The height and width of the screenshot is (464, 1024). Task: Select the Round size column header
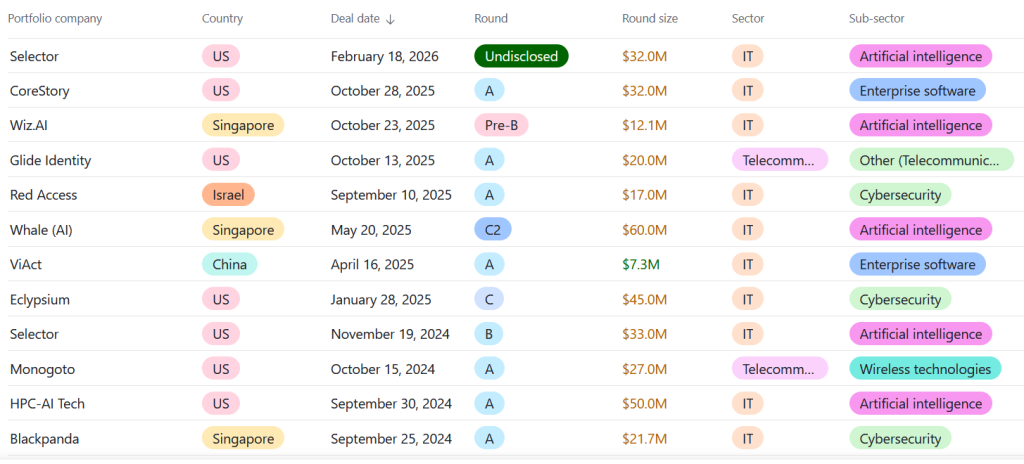650,19
